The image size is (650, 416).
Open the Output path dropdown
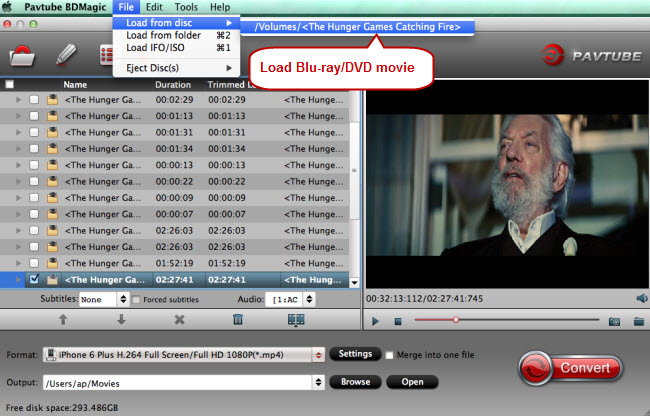tap(318, 382)
